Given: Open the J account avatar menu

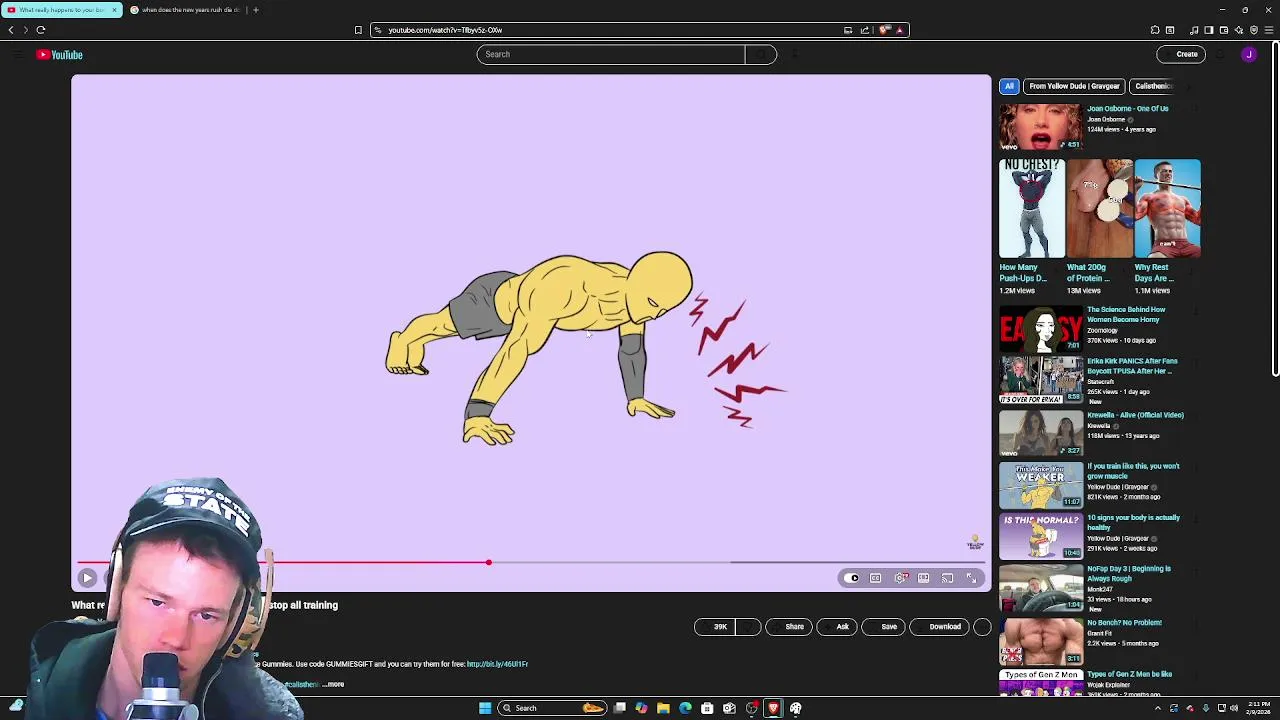Looking at the screenshot, I should [x=1249, y=54].
